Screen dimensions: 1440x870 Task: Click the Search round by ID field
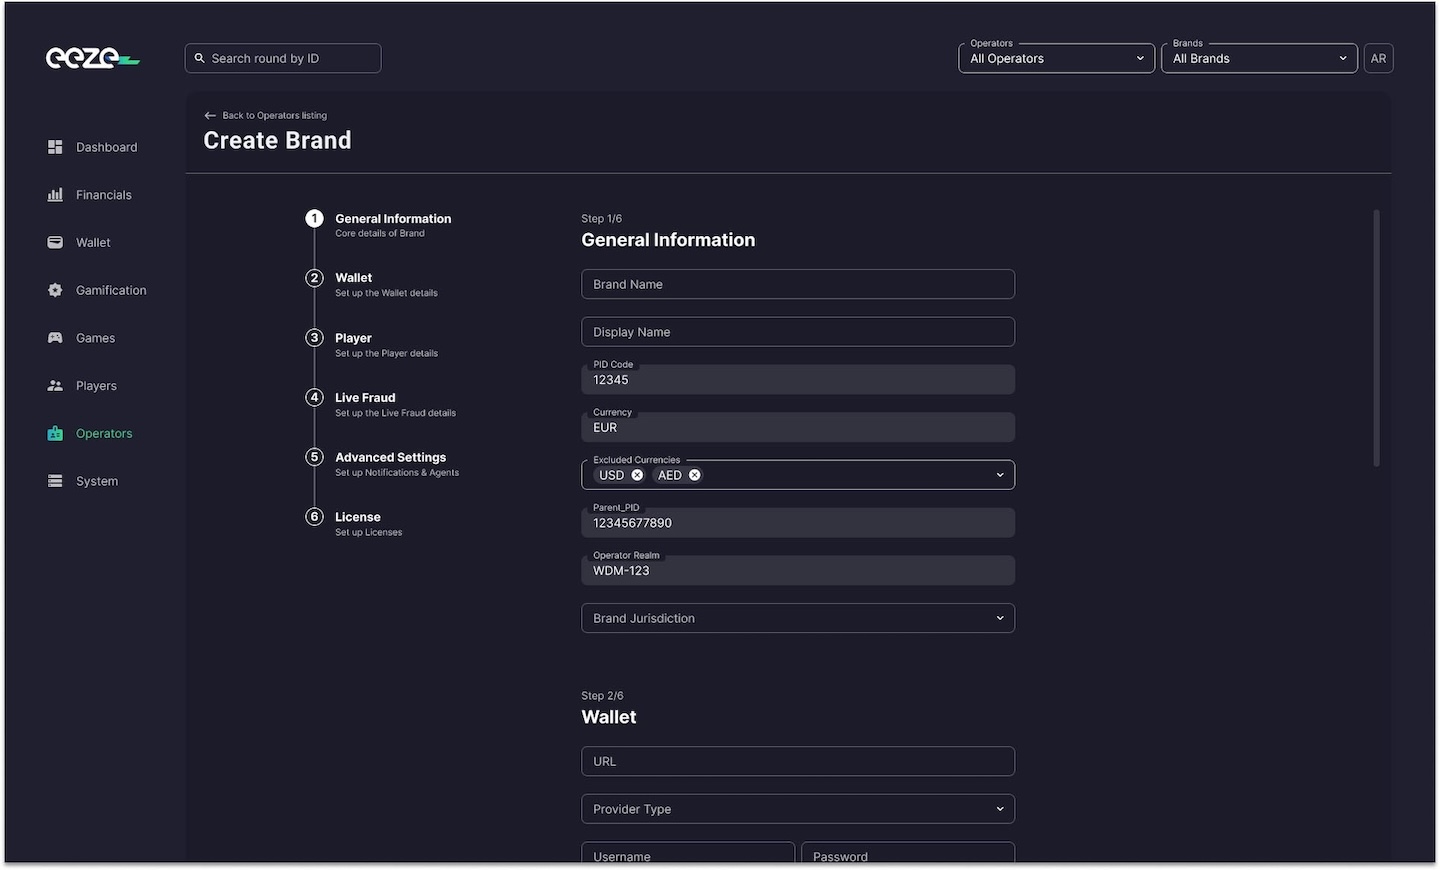283,59
